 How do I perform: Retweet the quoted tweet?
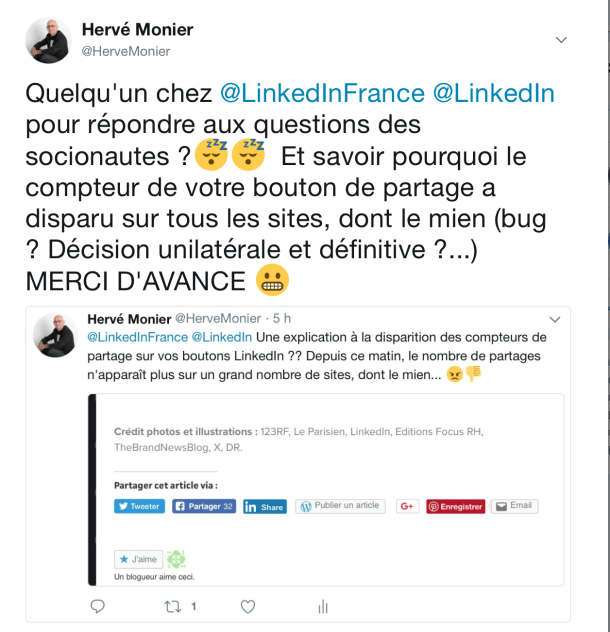click(173, 607)
